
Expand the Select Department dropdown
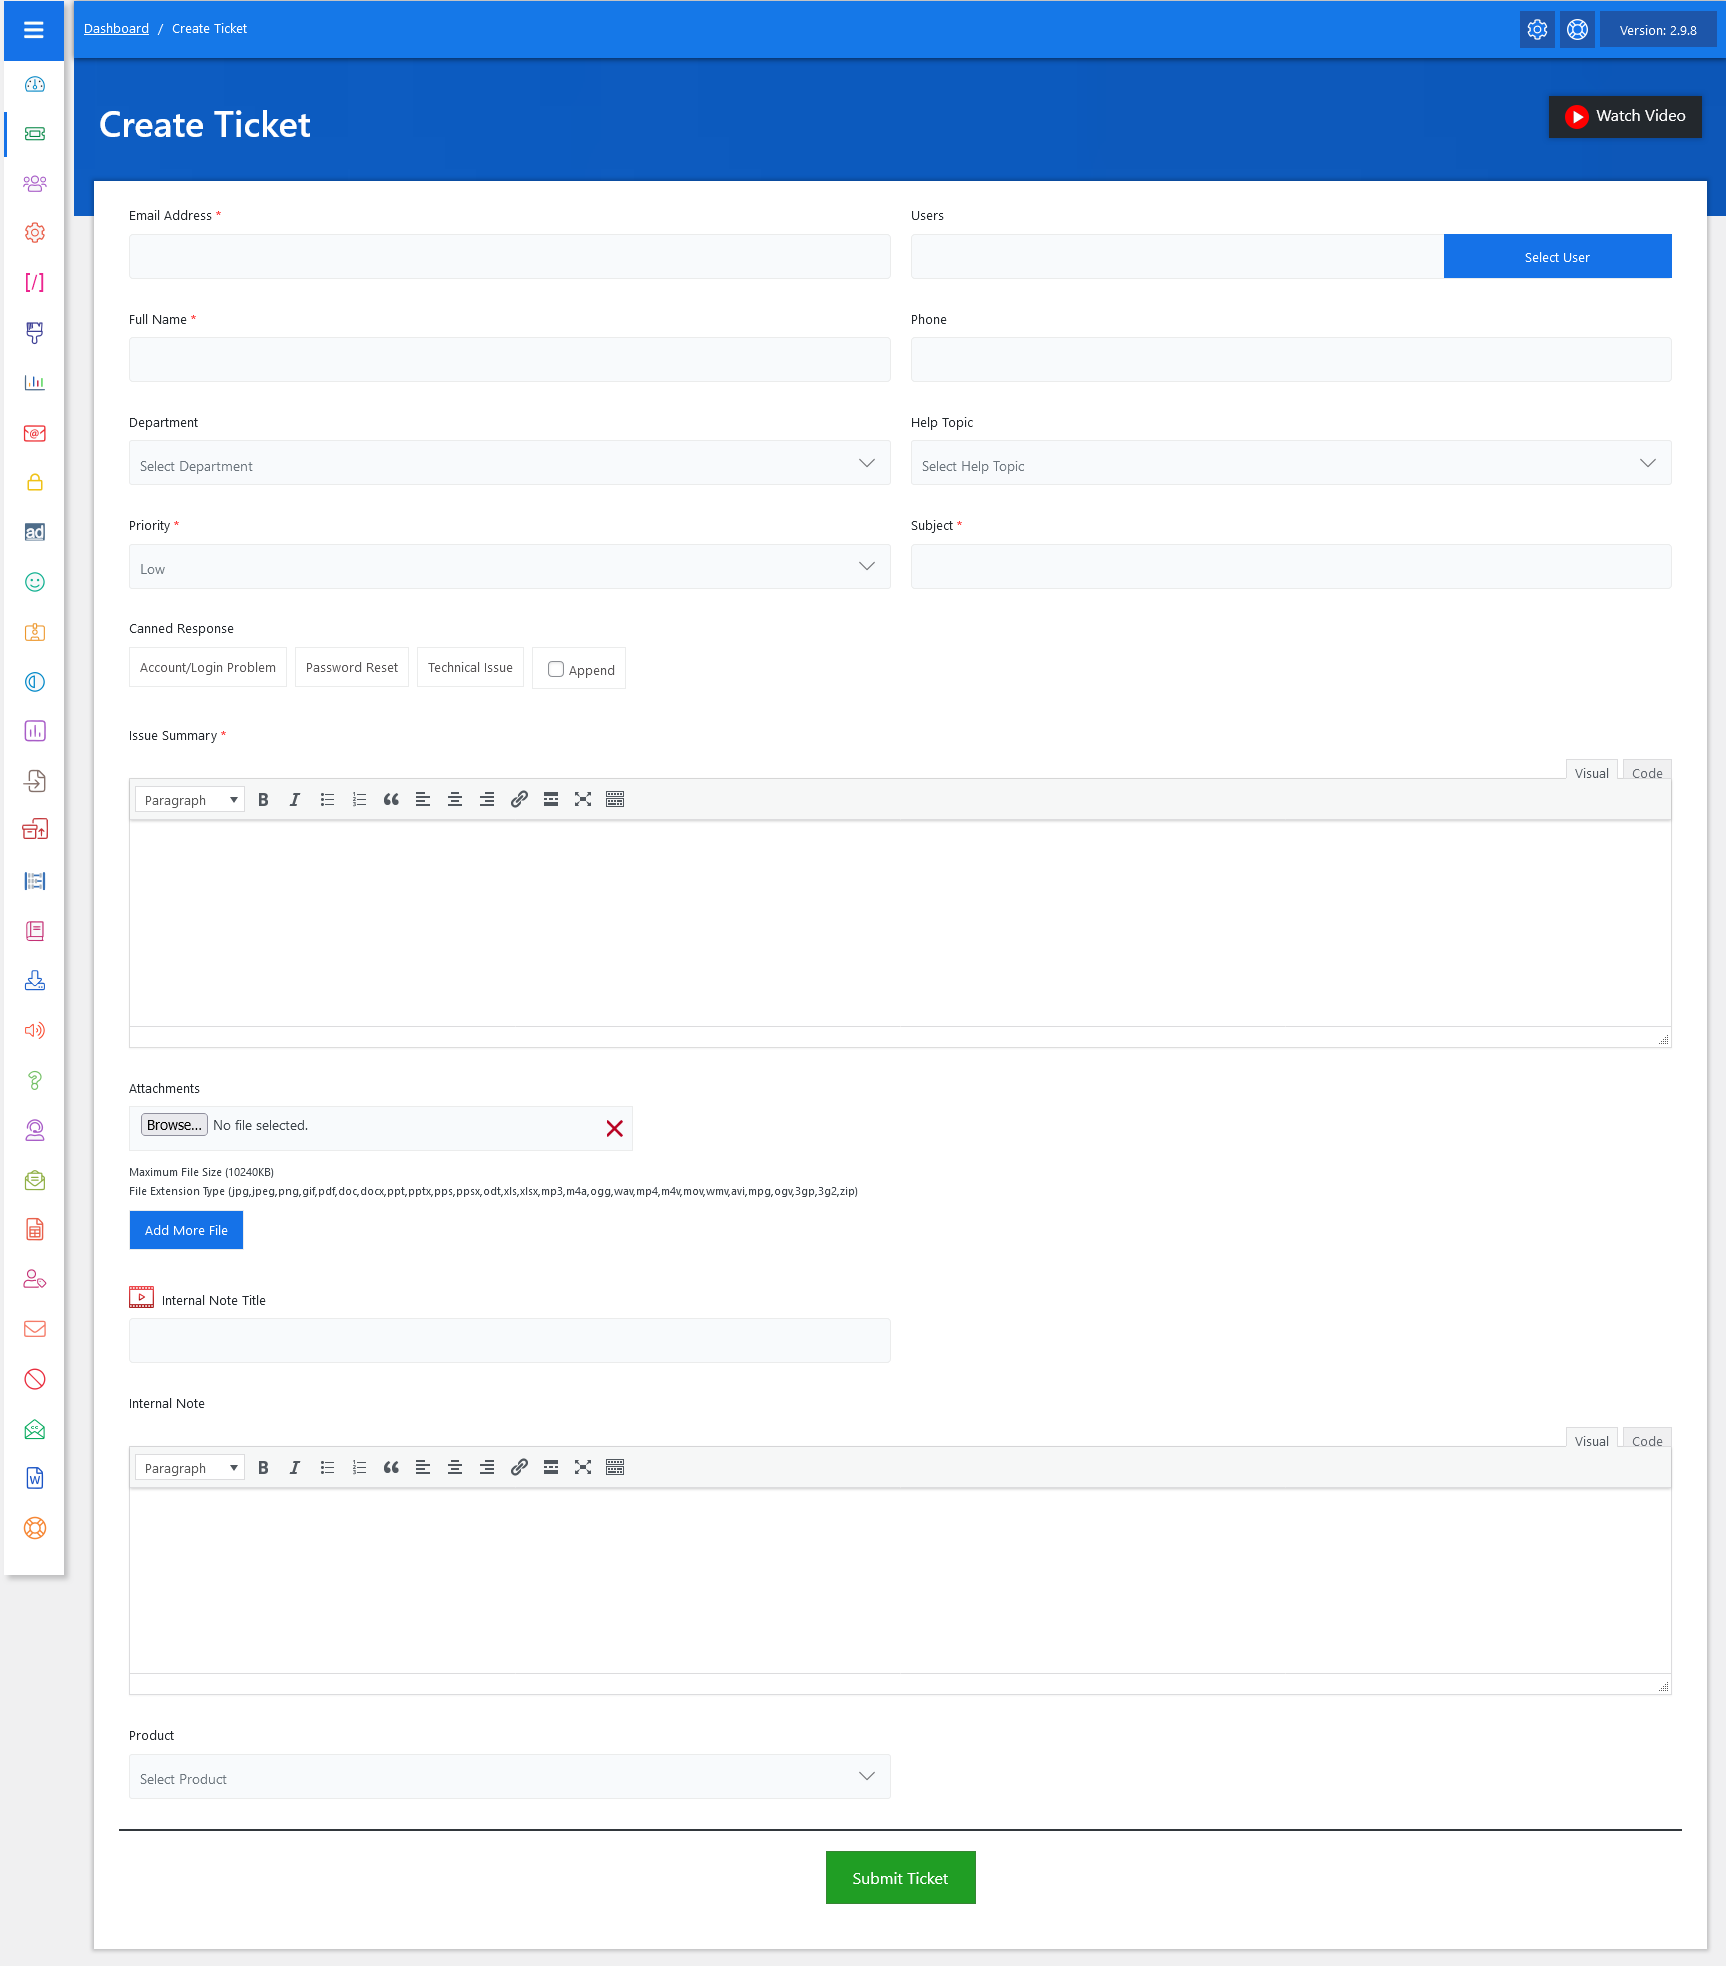point(509,464)
